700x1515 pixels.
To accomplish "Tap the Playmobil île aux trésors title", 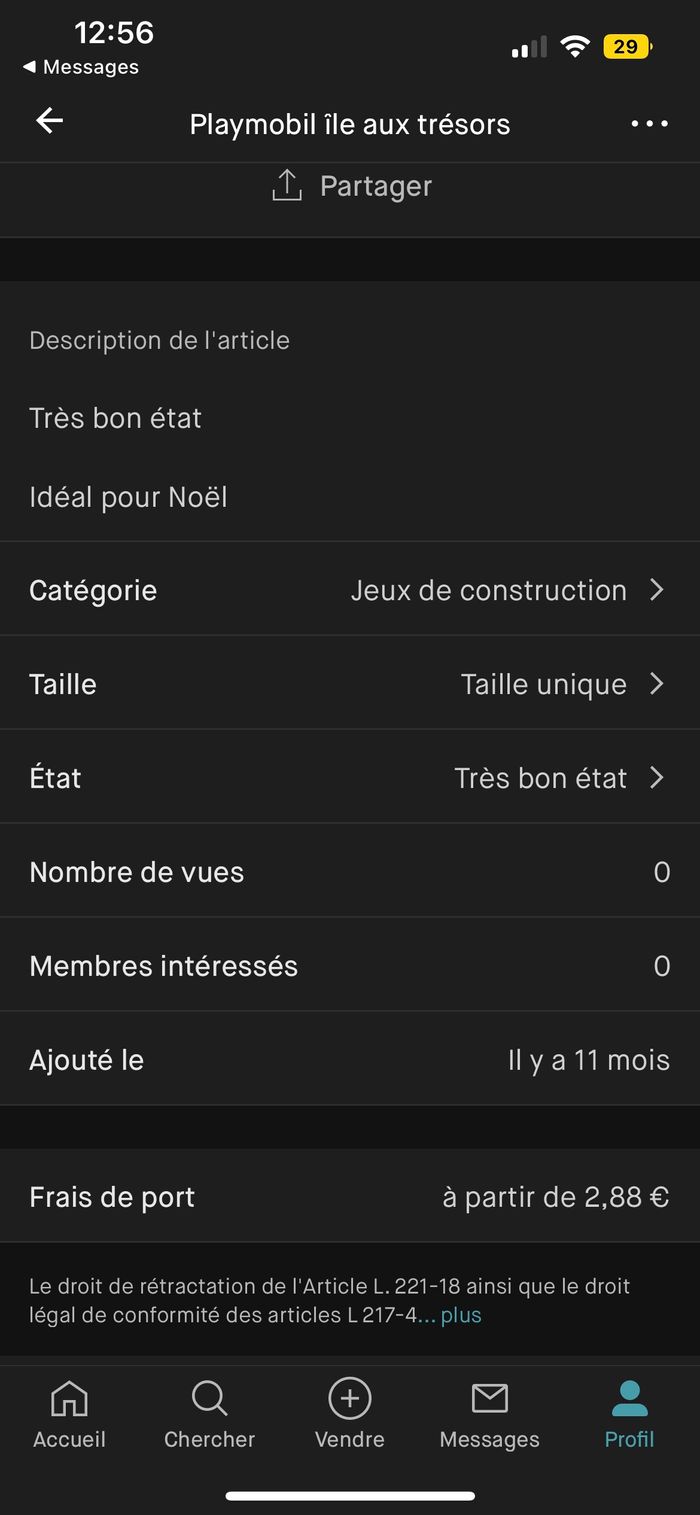I will point(350,124).
